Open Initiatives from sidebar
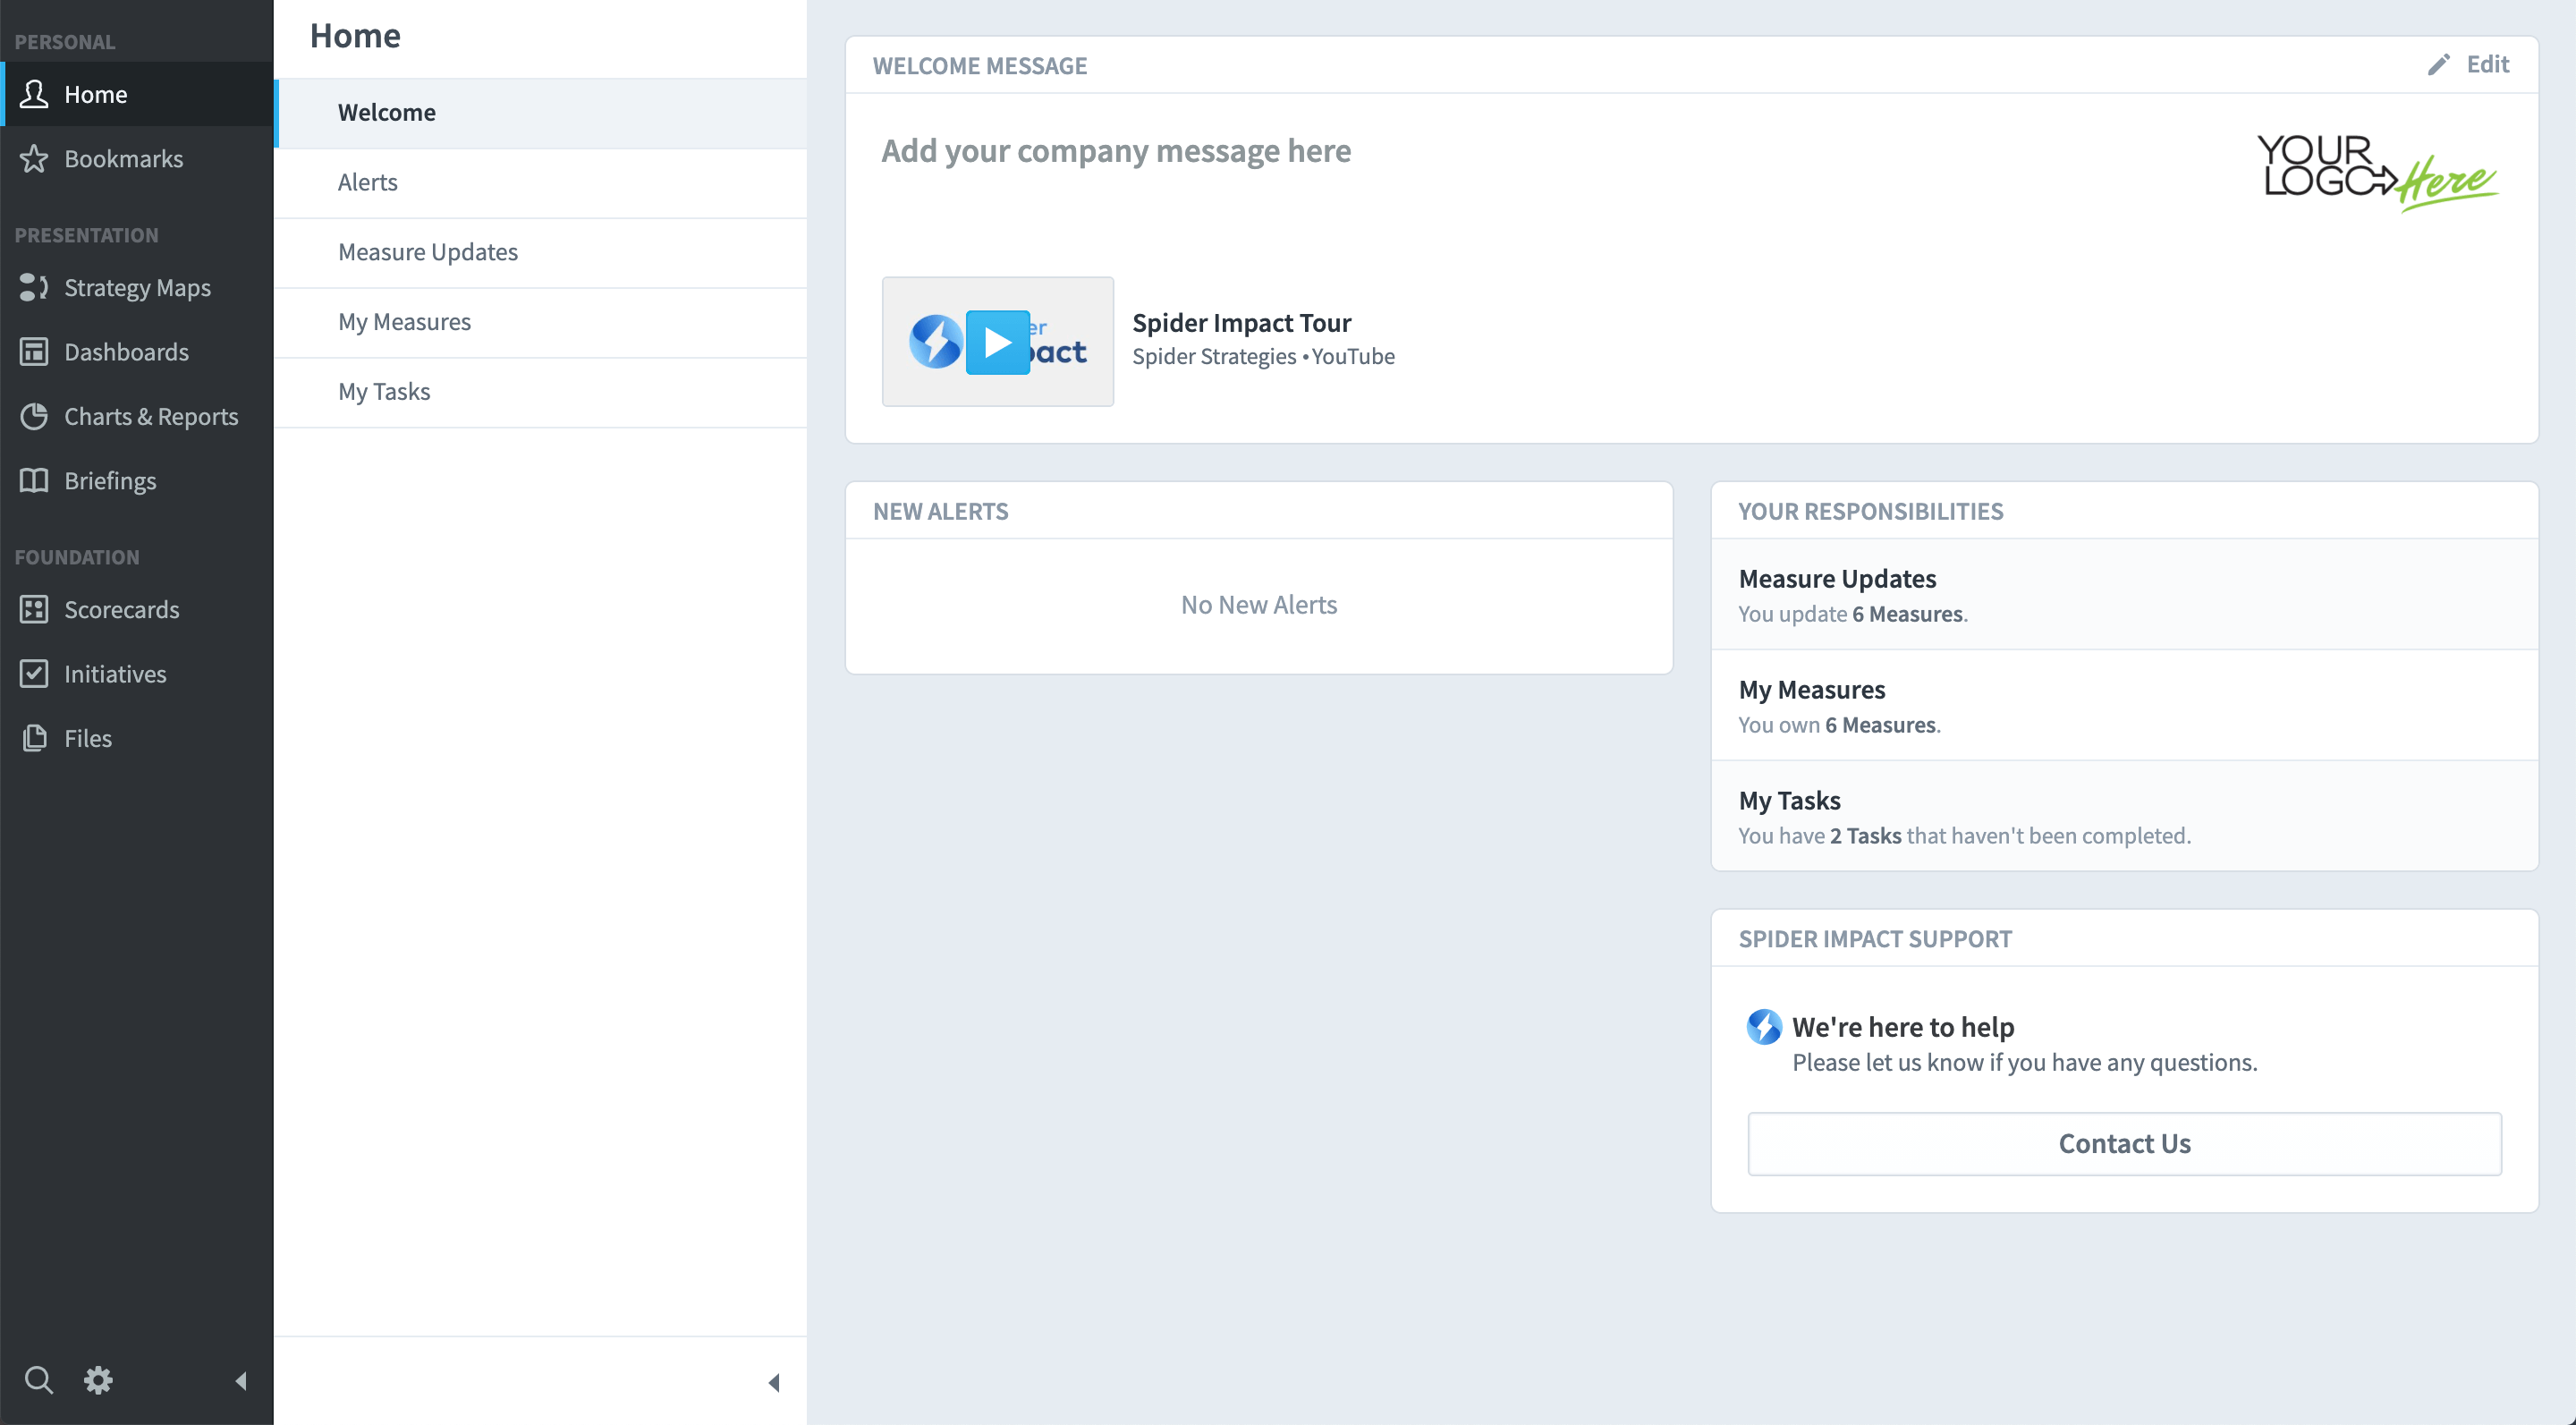 [x=137, y=673]
